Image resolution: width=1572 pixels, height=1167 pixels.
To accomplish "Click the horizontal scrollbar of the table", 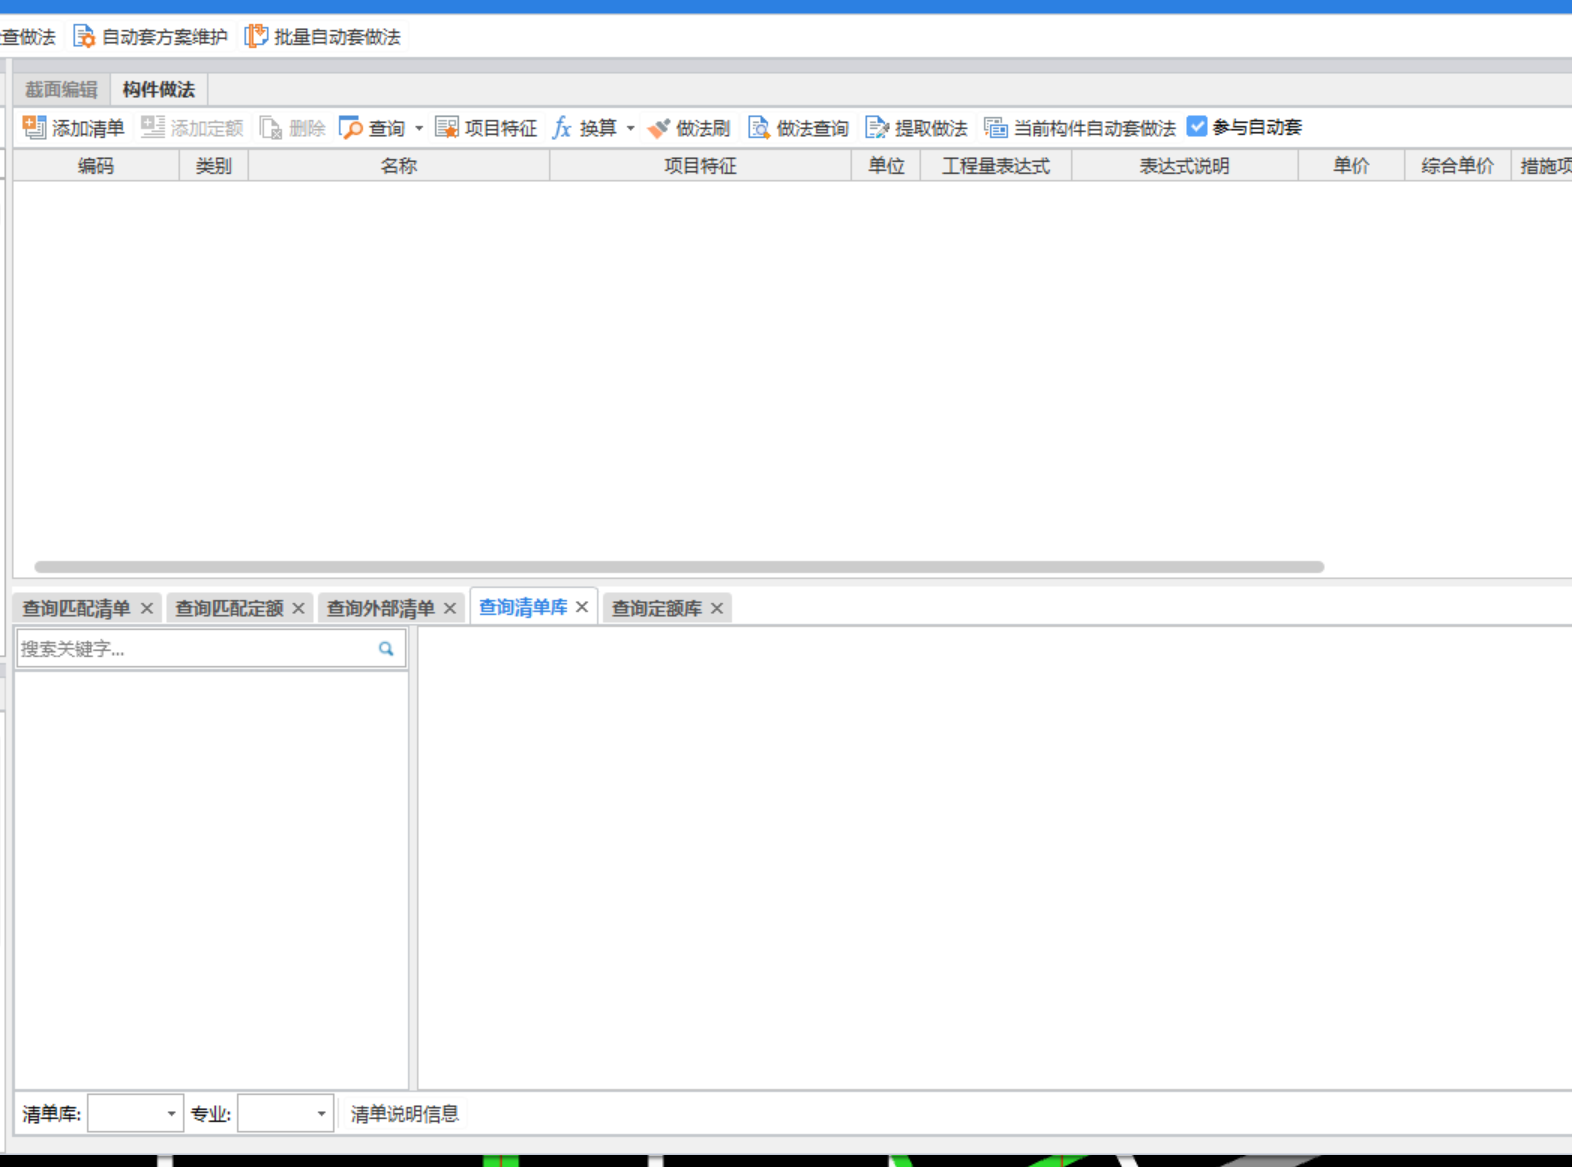I will 679,567.
